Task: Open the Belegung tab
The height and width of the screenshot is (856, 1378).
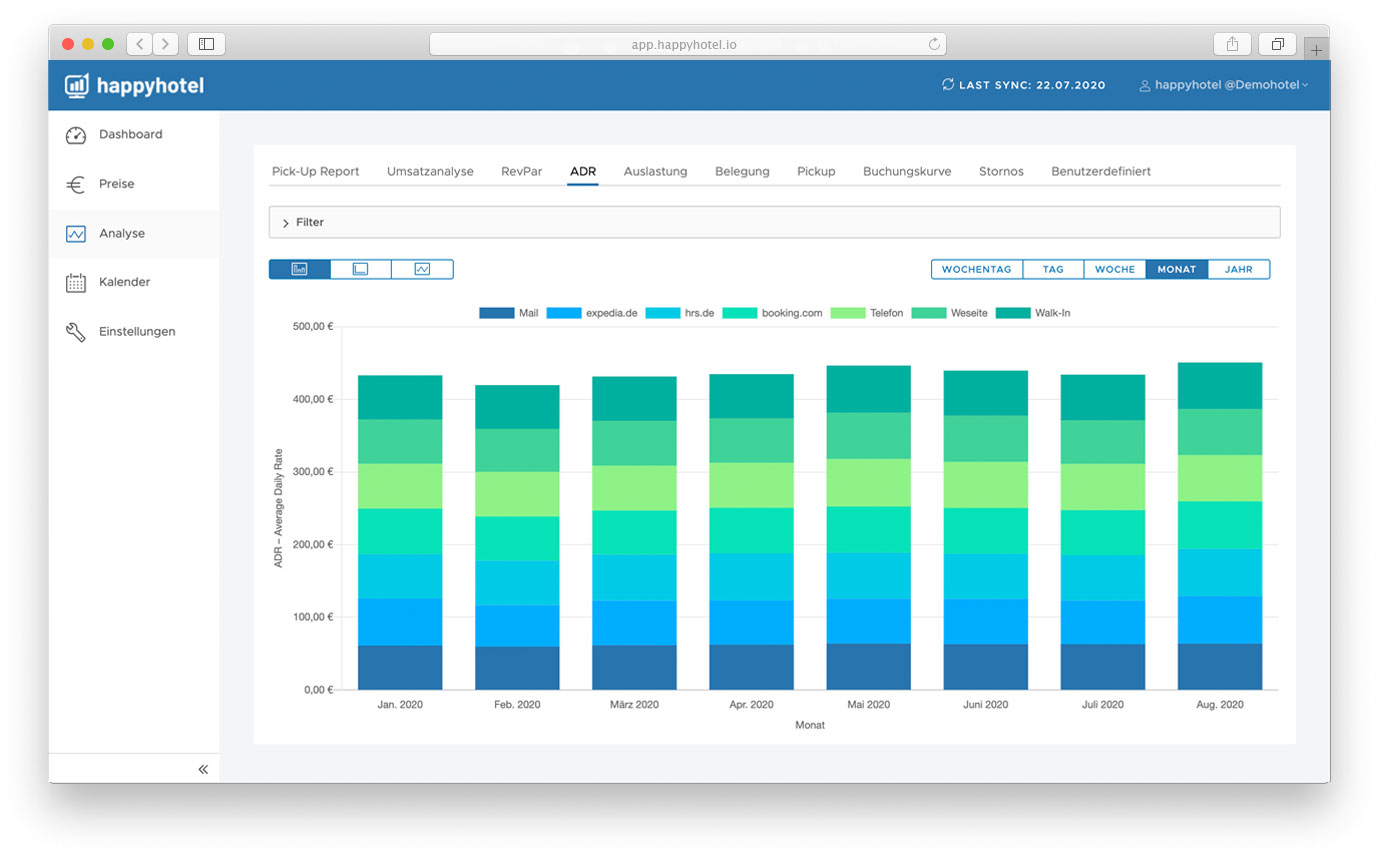Action: (x=742, y=171)
